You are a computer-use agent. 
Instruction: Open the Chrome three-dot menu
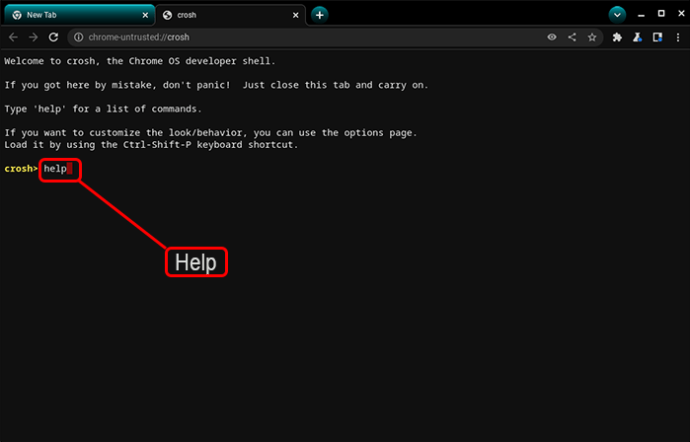(677, 37)
